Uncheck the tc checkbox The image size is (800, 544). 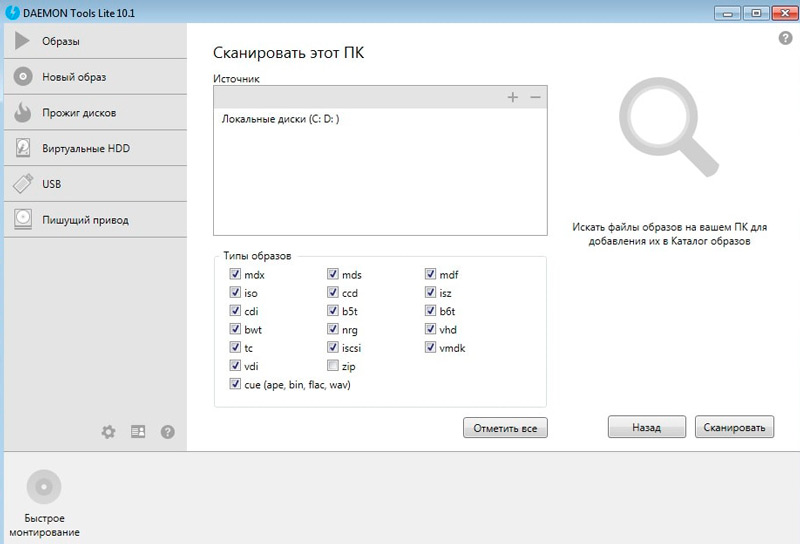click(x=235, y=348)
